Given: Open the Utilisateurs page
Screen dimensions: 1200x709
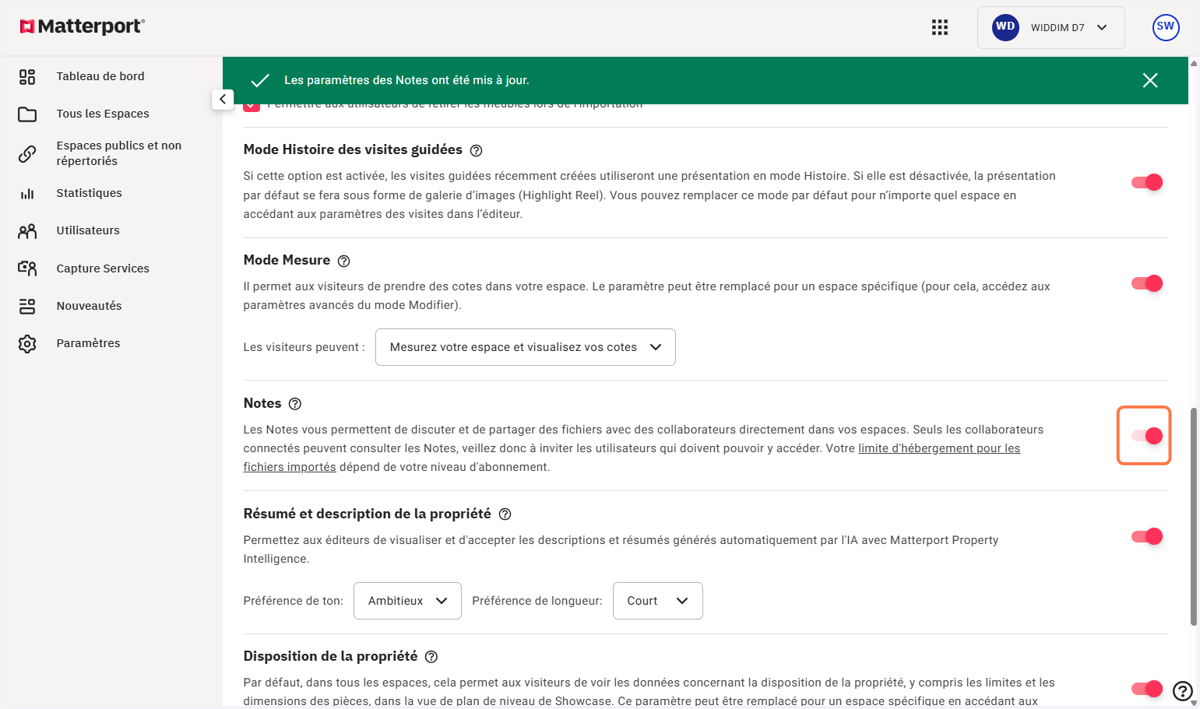Looking at the screenshot, I should (x=88, y=230).
